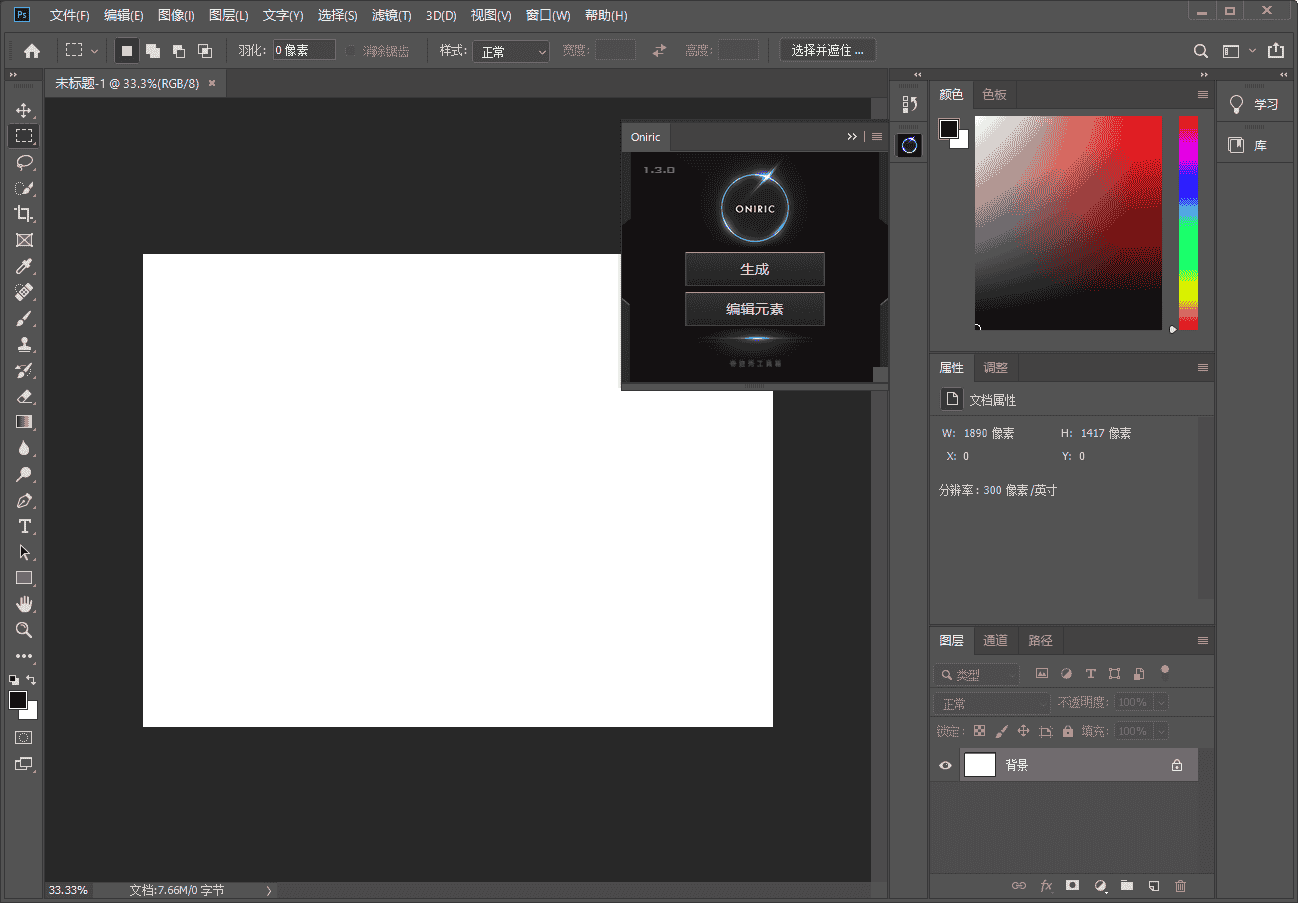The image size is (1298, 903).
Task: Select the Move tool
Action: click(x=24, y=110)
